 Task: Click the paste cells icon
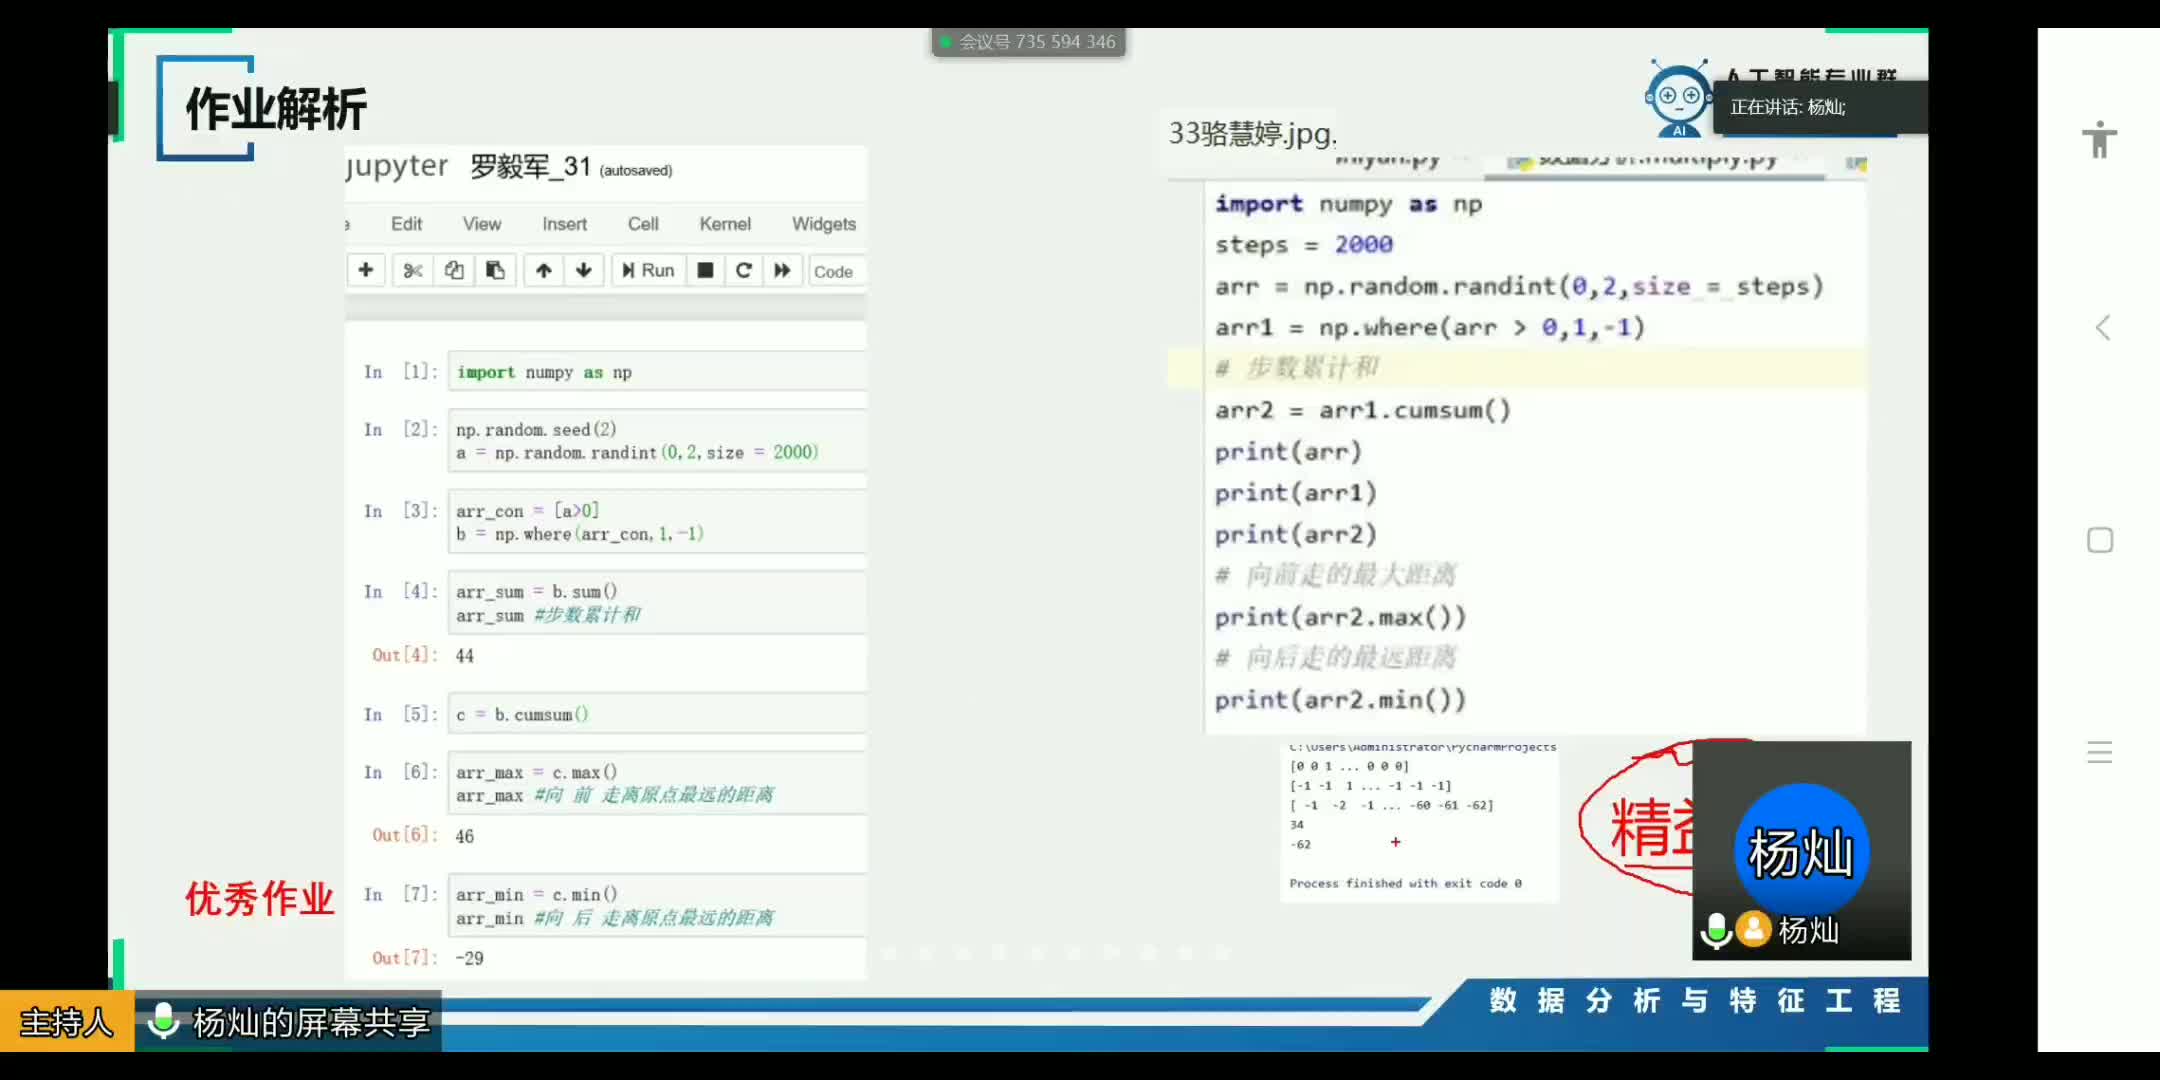click(x=495, y=270)
